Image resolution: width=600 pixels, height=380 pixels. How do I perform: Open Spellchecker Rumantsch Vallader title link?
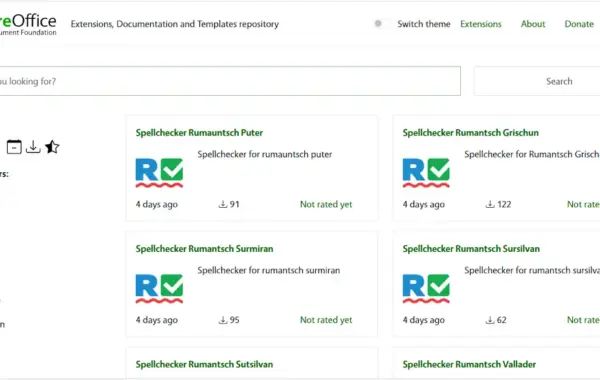pos(469,364)
